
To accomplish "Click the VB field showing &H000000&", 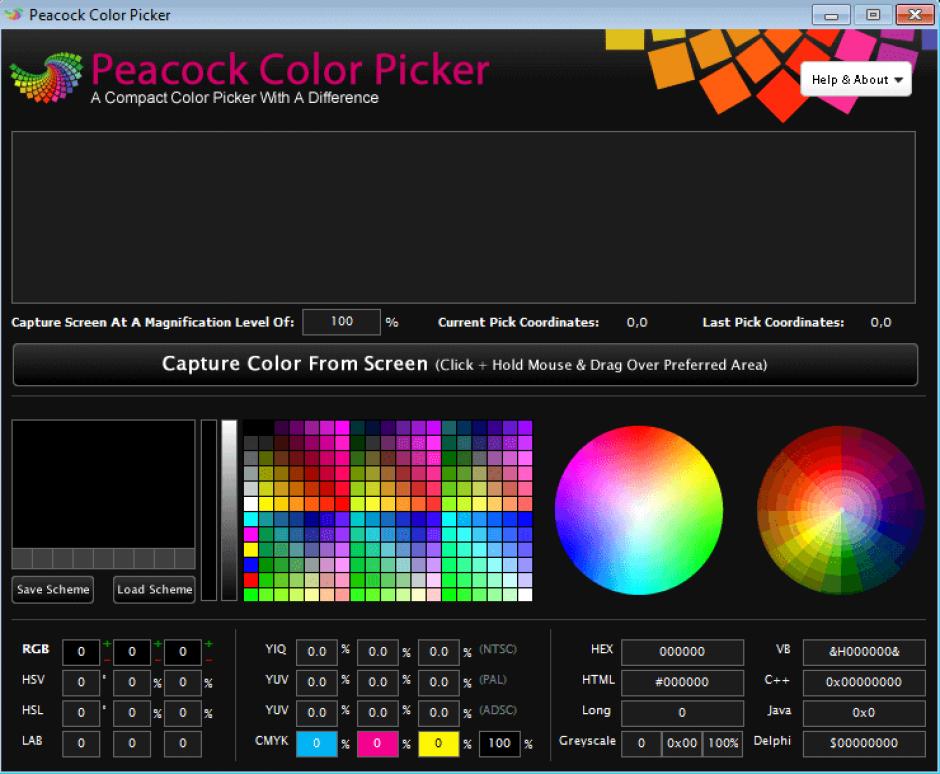I will 864,652.
